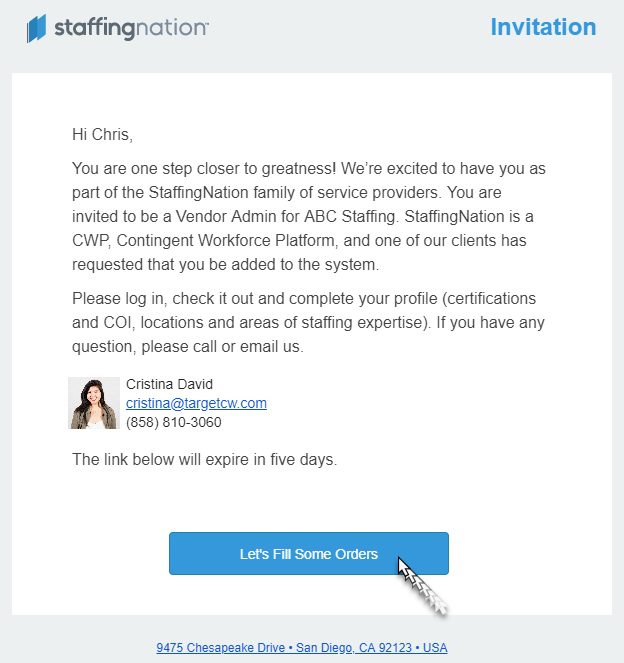Select the Invitation heading
Screen dimensions: 624x663
[x=543, y=27]
